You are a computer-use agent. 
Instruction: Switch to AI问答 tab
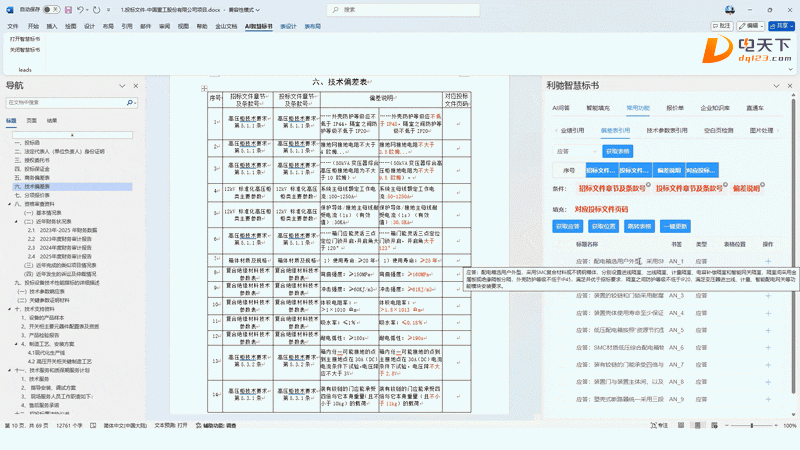(x=561, y=108)
